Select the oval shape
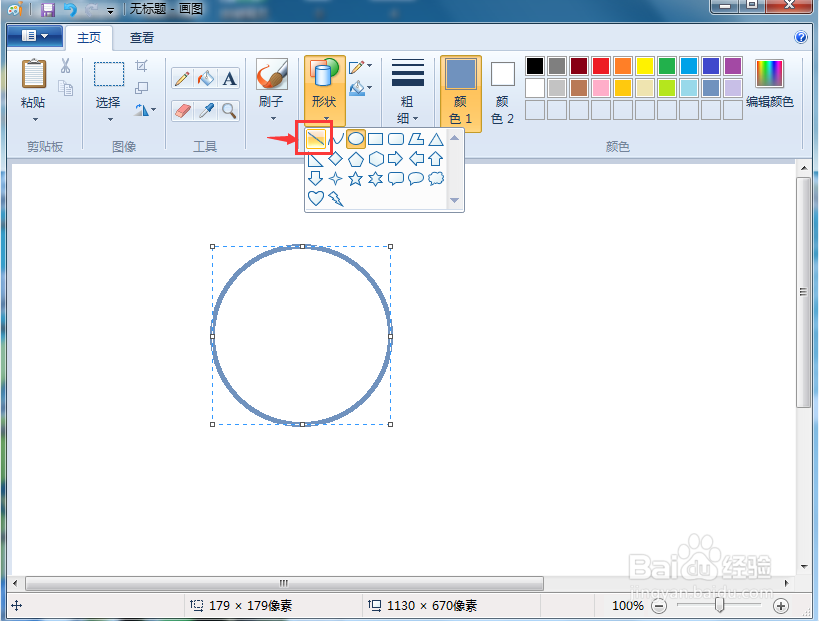 click(356, 139)
